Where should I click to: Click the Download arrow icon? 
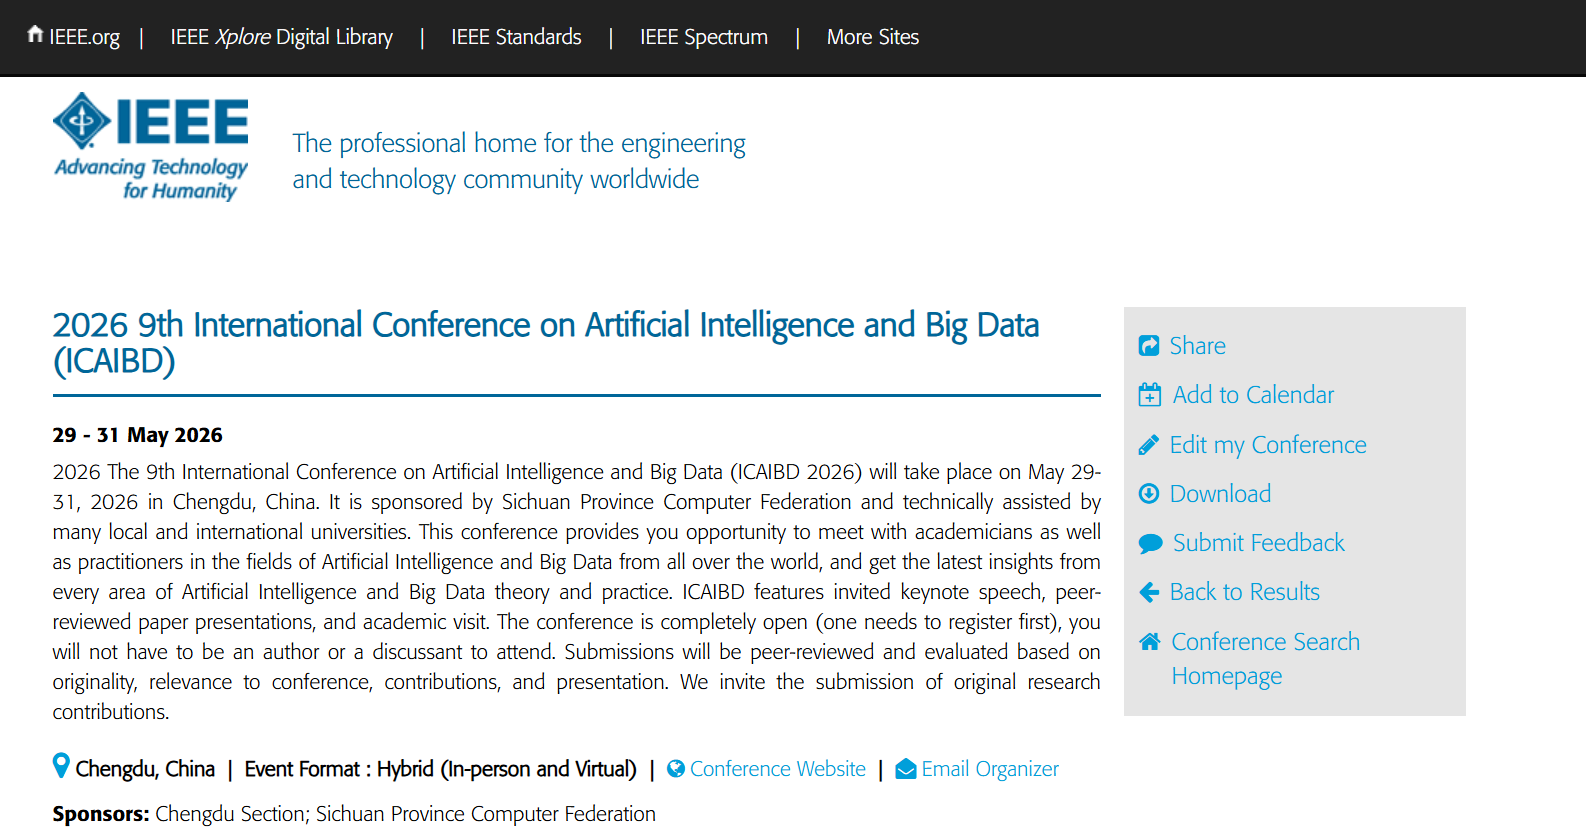[1149, 494]
